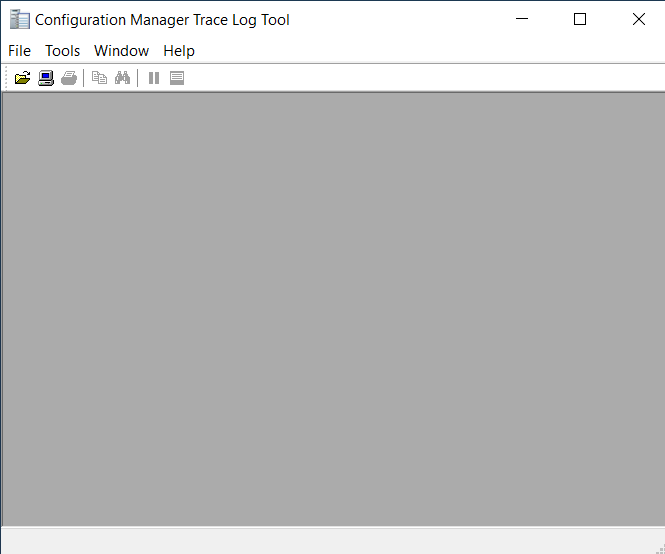This screenshot has height=554, width=665.
Task: Click the Open on Server computer icon
Action: [x=46, y=78]
